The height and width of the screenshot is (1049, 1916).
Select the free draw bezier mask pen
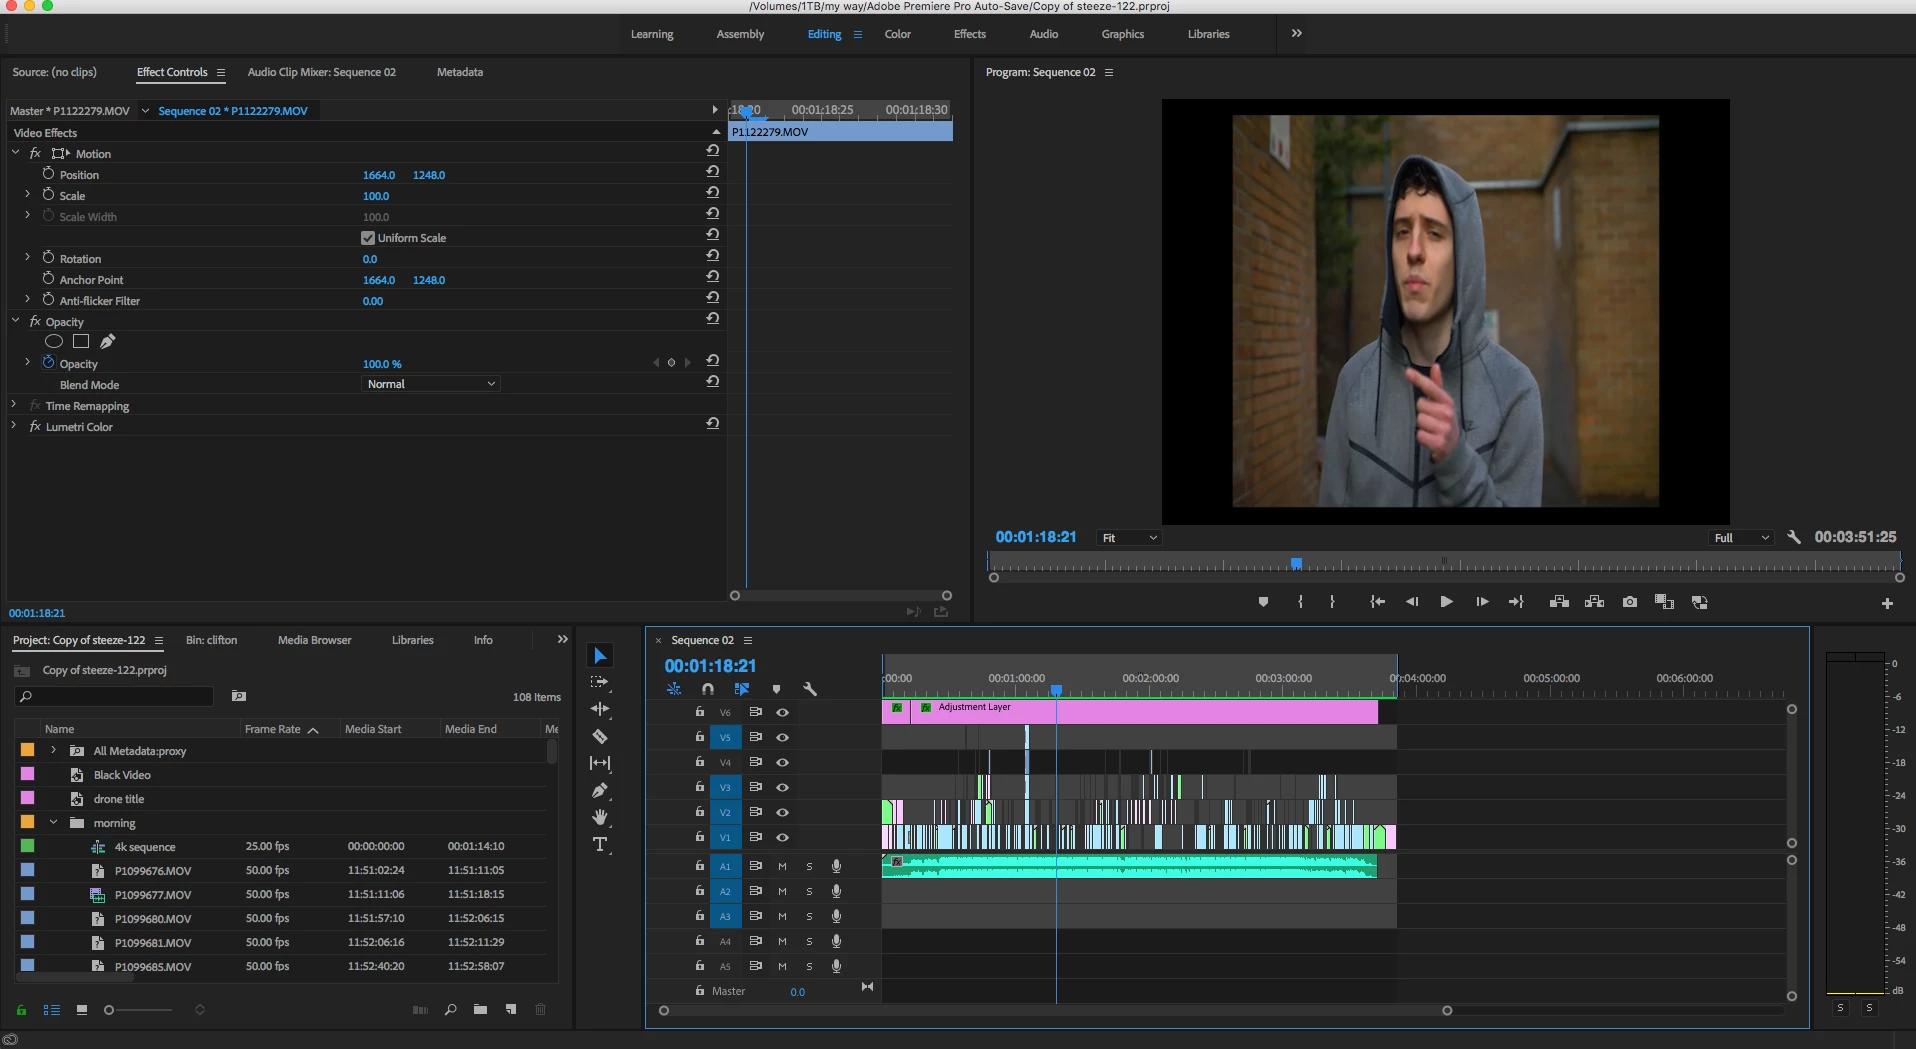pyautogui.click(x=108, y=342)
